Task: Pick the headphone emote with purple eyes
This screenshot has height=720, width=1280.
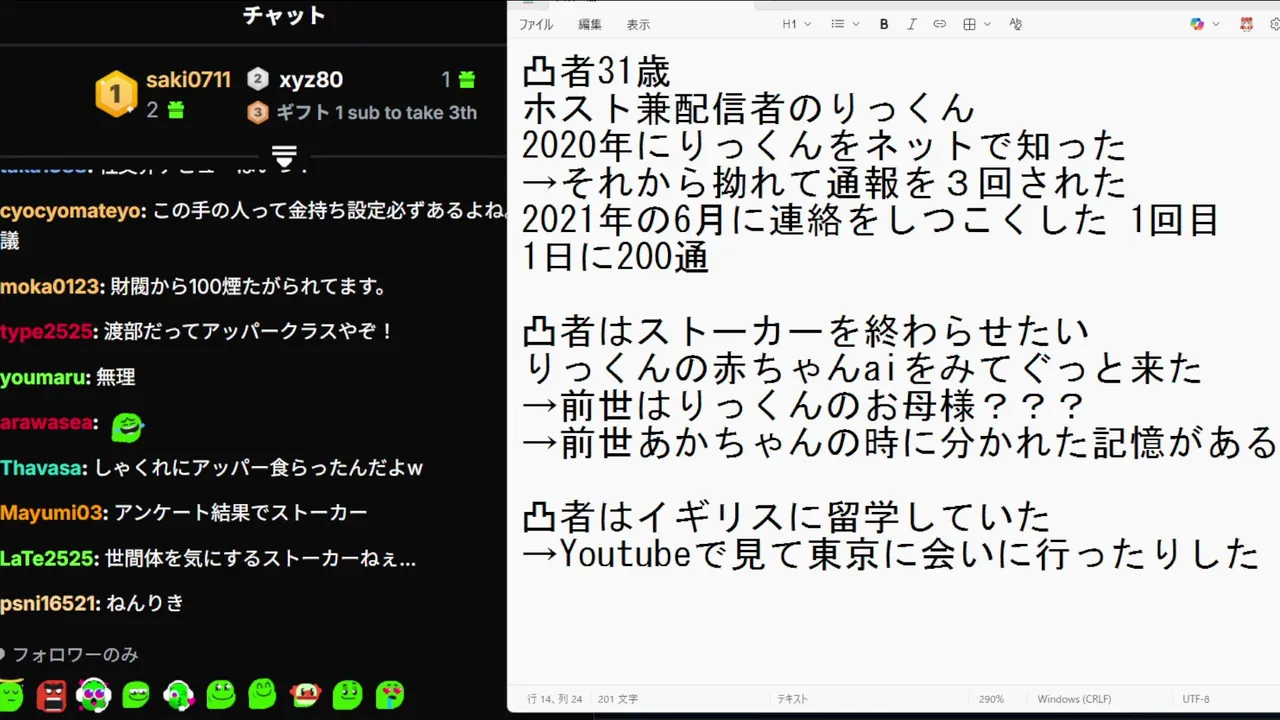Action: 93,693
